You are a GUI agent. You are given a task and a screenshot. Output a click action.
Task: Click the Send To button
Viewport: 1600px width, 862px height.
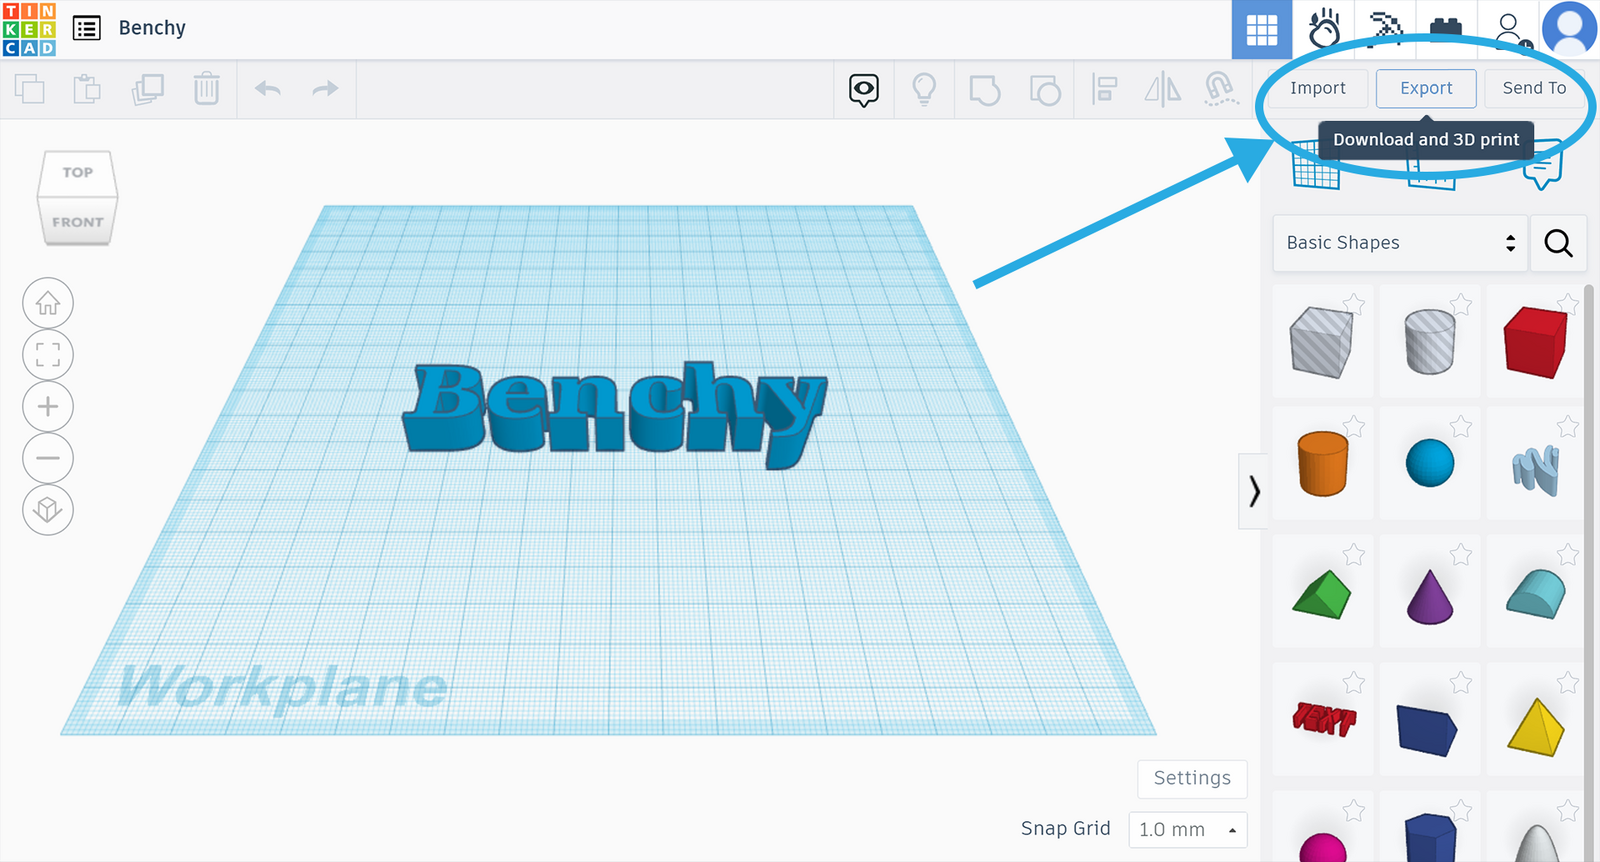pyautogui.click(x=1534, y=88)
